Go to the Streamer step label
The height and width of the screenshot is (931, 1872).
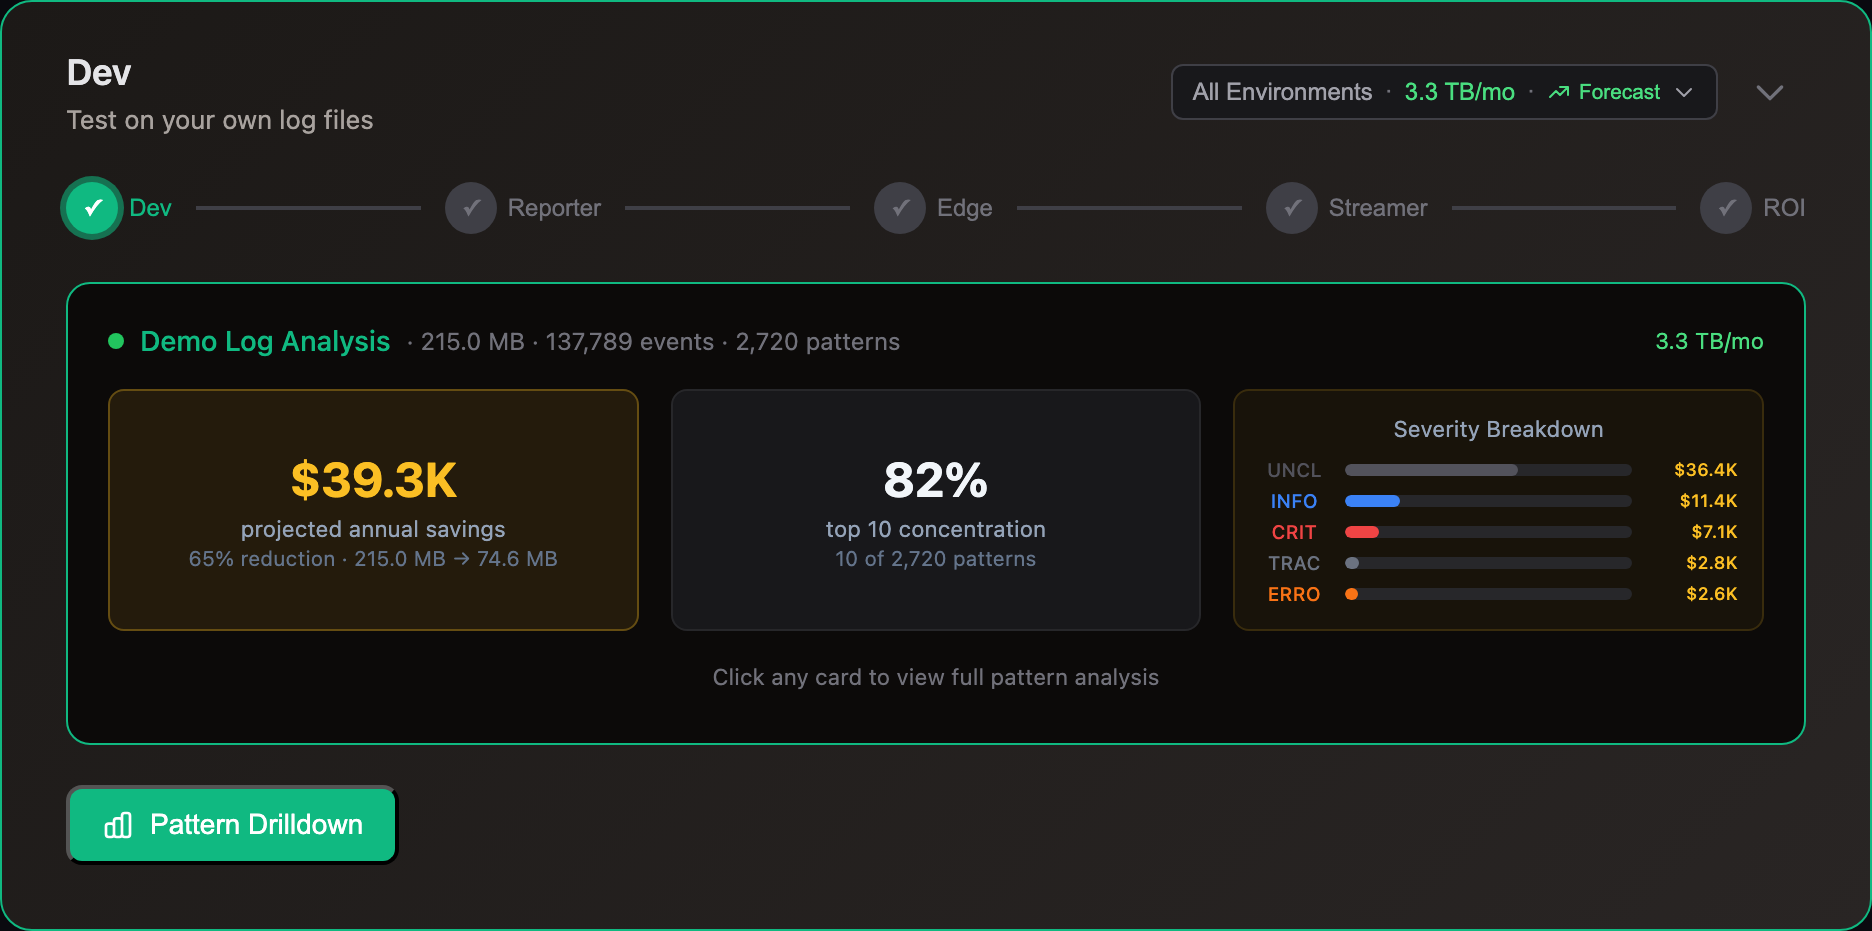click(1377, 208)
